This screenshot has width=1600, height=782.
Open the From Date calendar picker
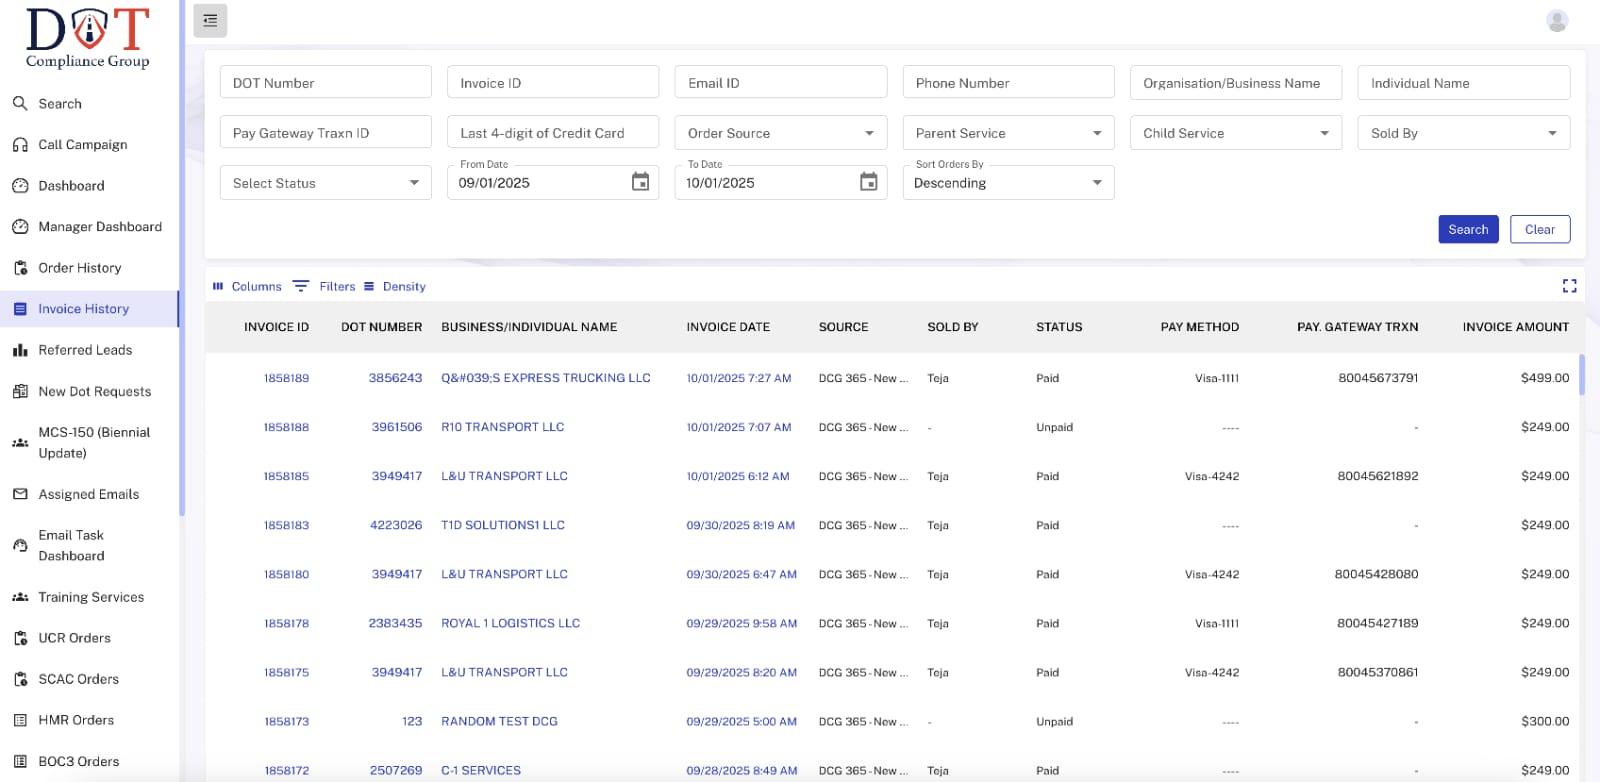[x=640, y=182]
